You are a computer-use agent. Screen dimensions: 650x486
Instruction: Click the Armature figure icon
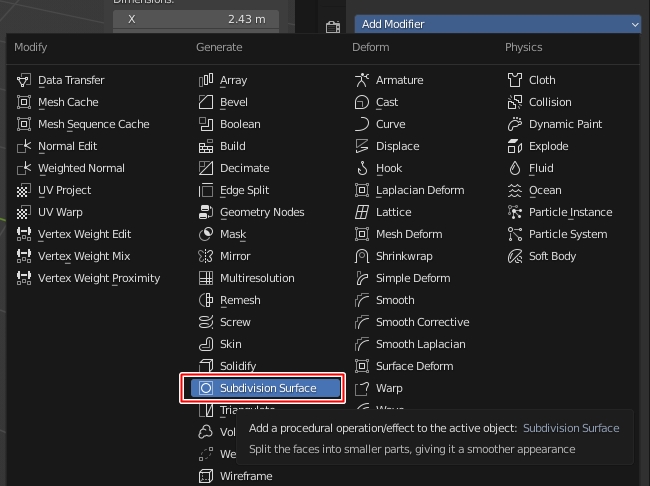[361, 80]
